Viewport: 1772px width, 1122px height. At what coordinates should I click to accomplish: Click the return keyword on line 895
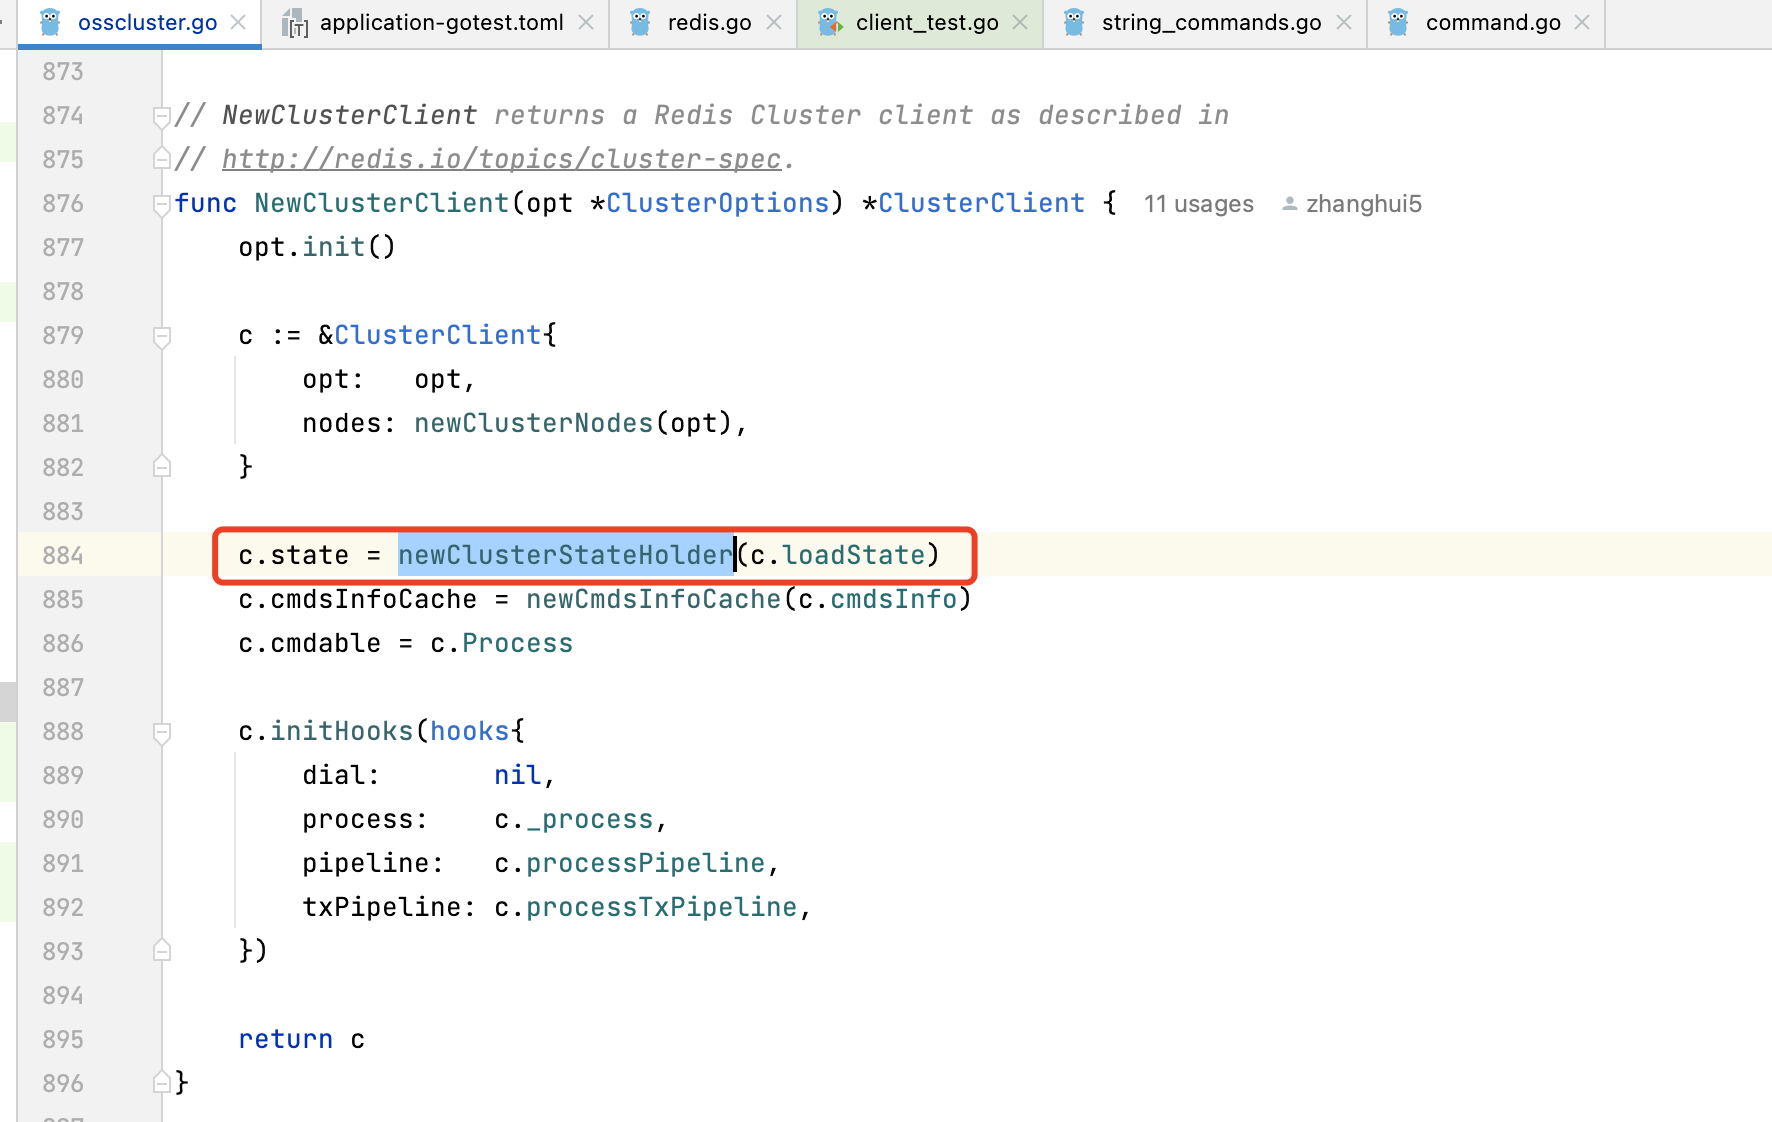click(x=285, y=1039)
